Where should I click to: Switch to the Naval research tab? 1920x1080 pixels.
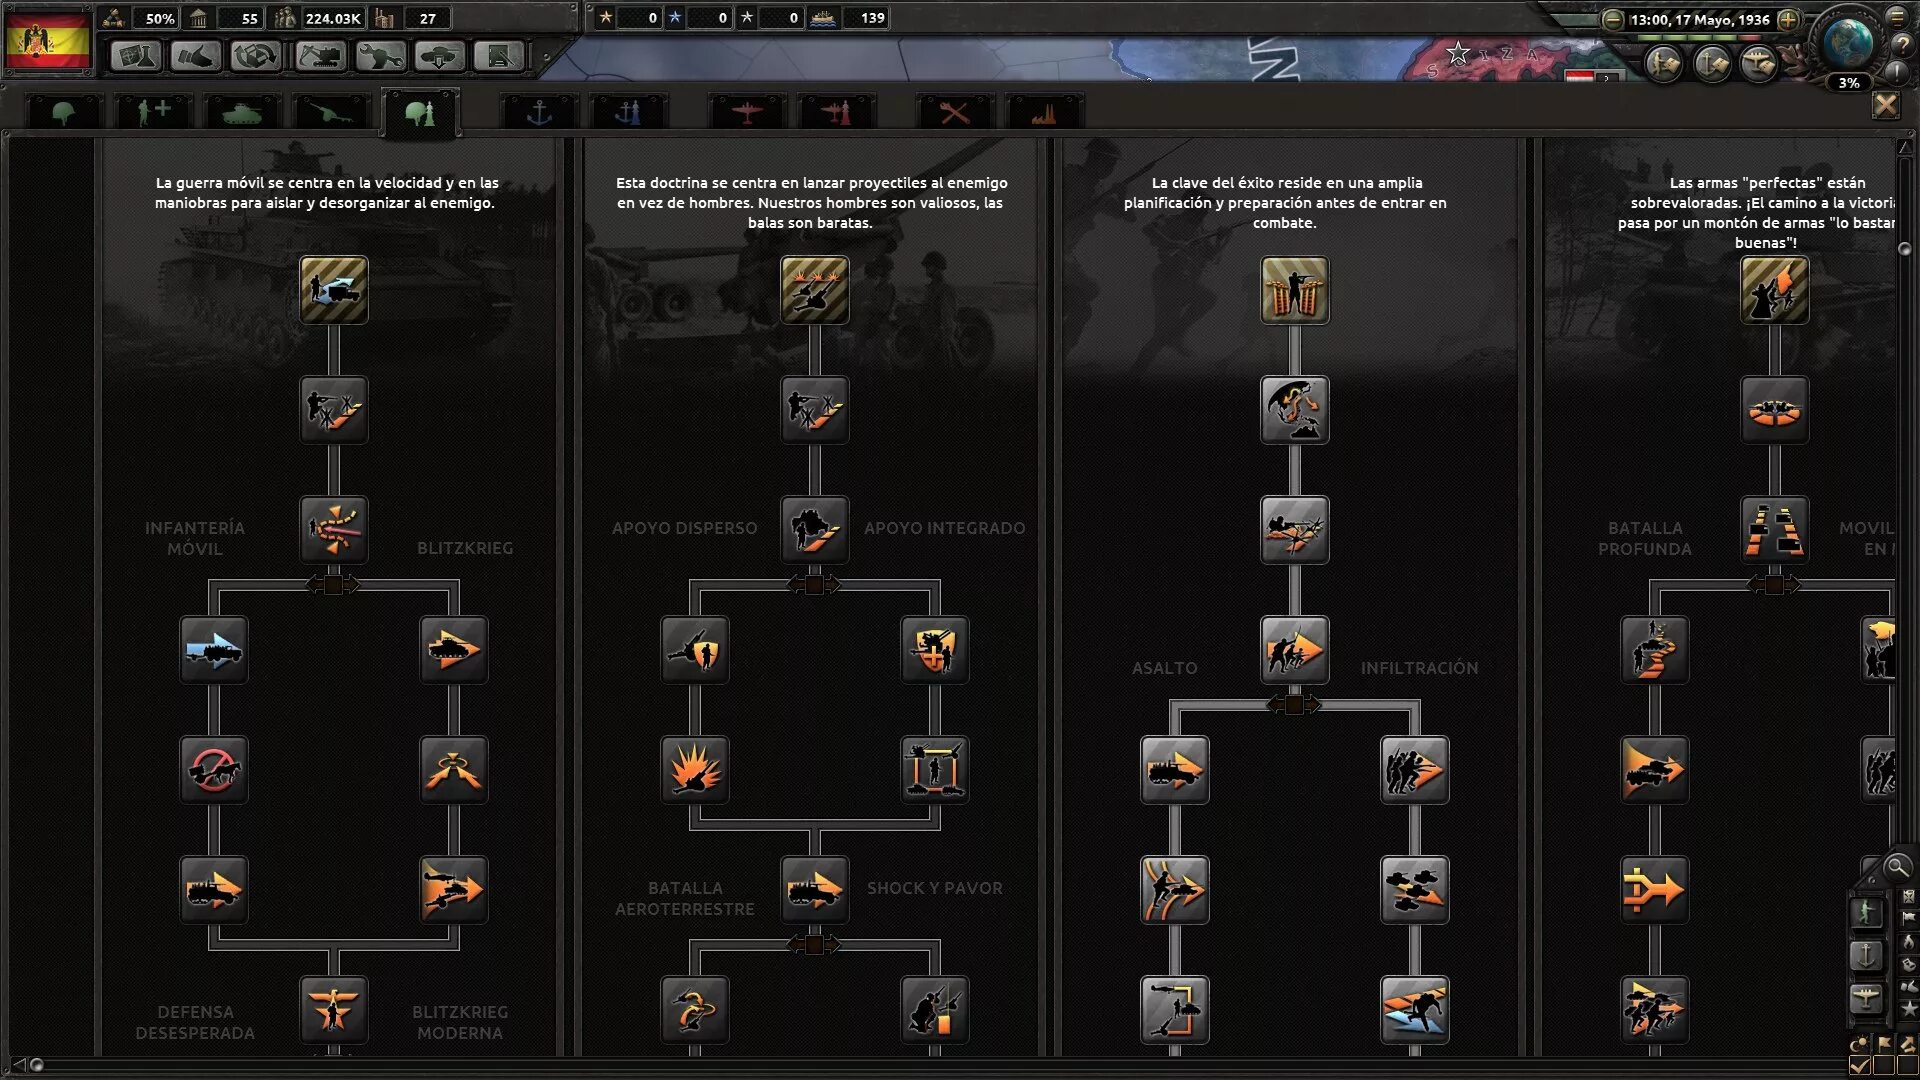[539, 113]
